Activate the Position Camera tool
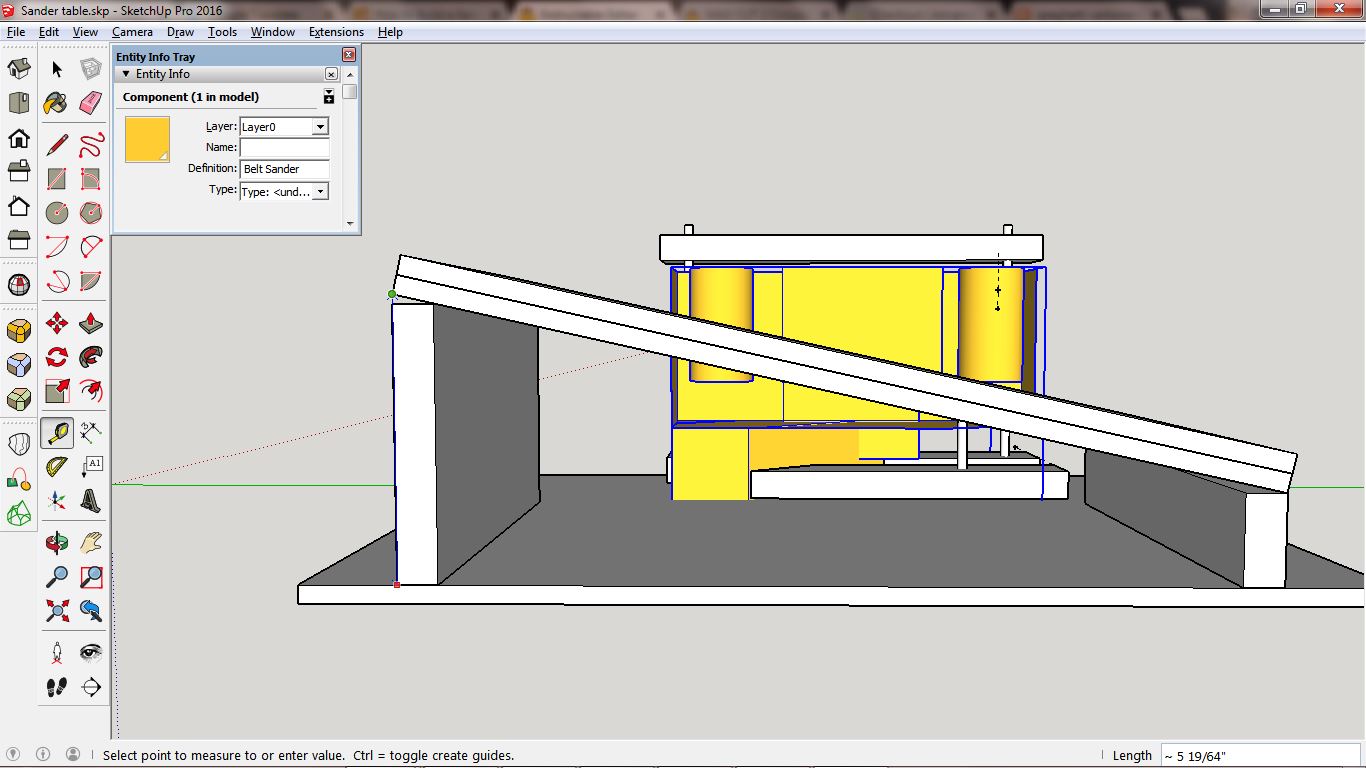The width and height of the screenshot is (1366, 768). click(x=57, y=653)
